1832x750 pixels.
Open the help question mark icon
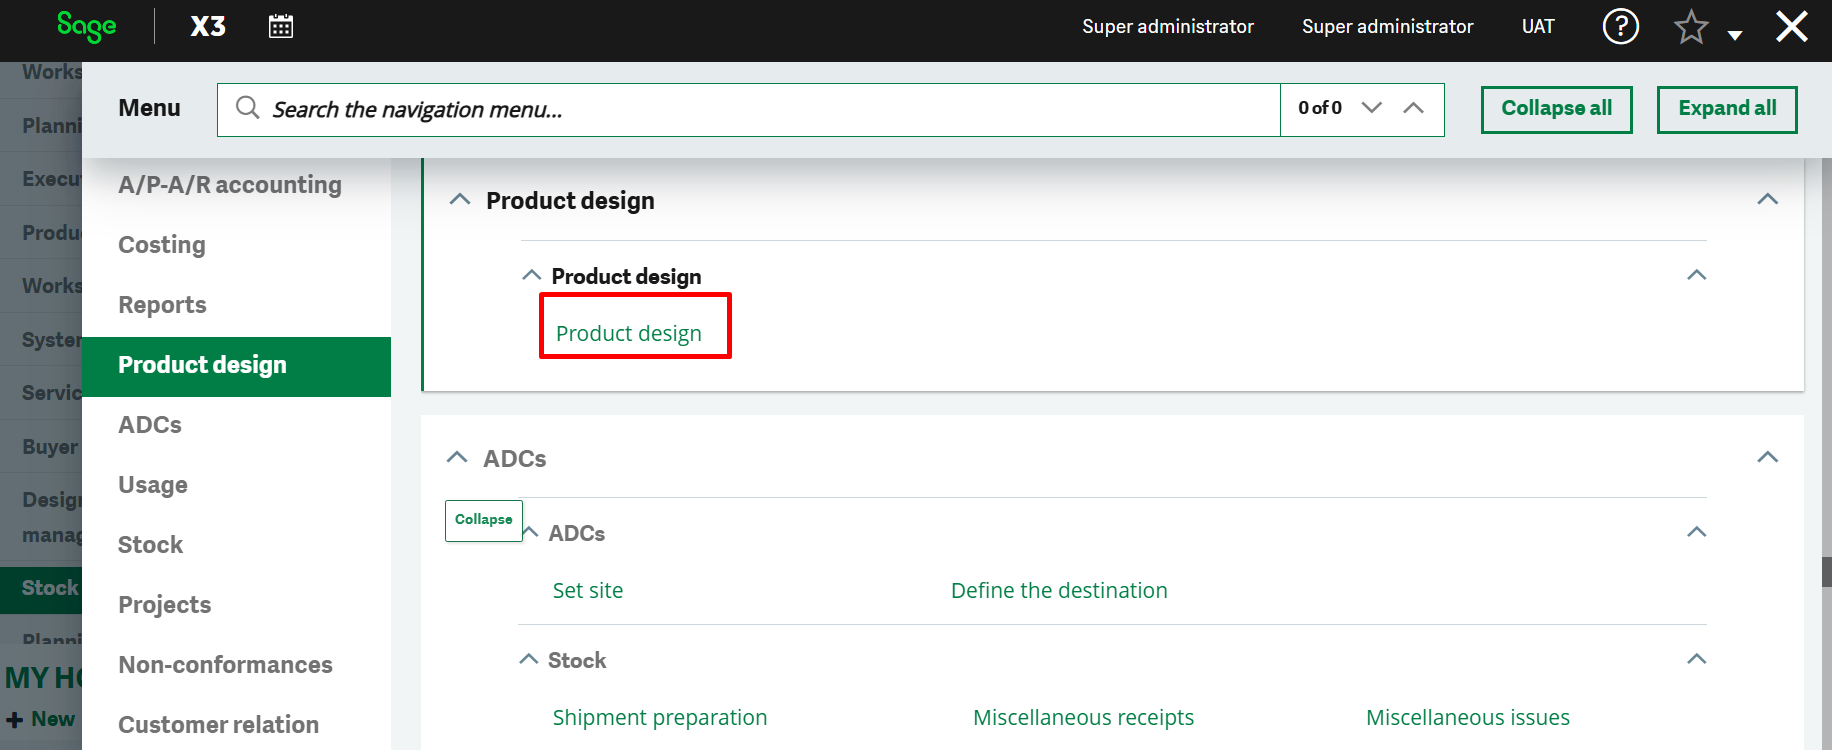coord(1620,26)
